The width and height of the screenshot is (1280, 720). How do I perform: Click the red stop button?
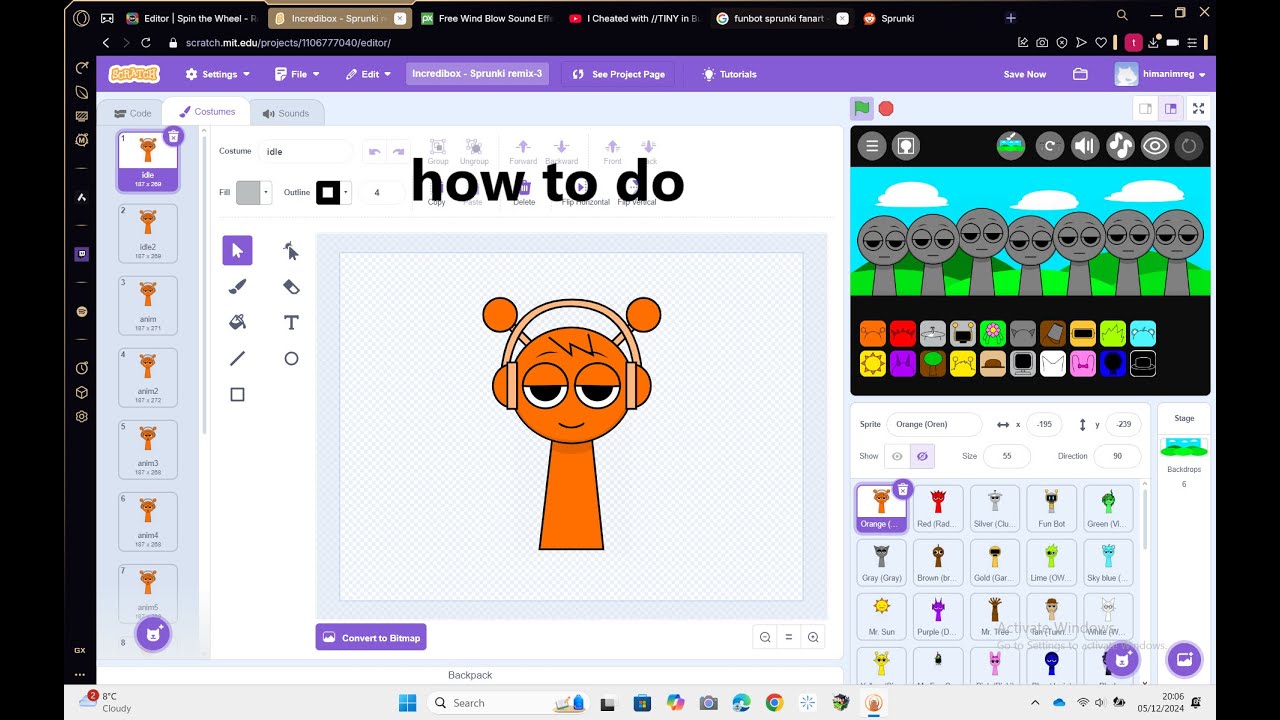[886, 108]
